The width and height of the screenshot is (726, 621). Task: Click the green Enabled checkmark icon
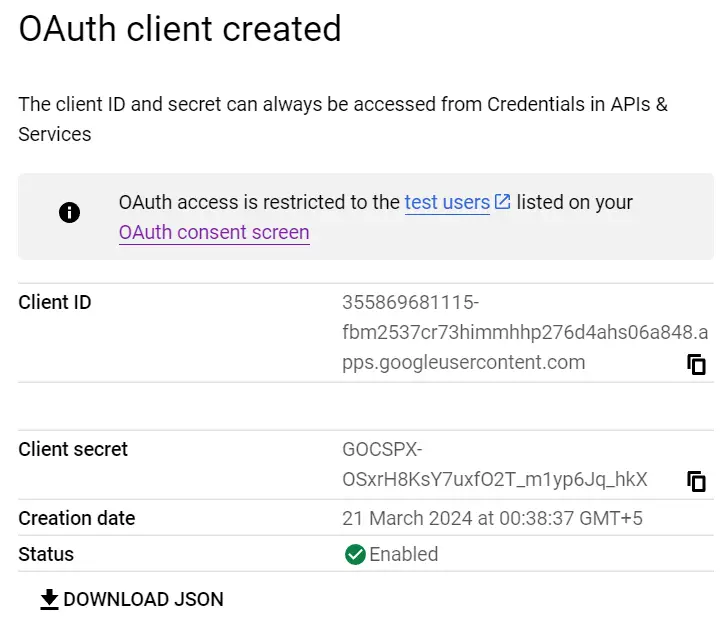tap(355, 554)
